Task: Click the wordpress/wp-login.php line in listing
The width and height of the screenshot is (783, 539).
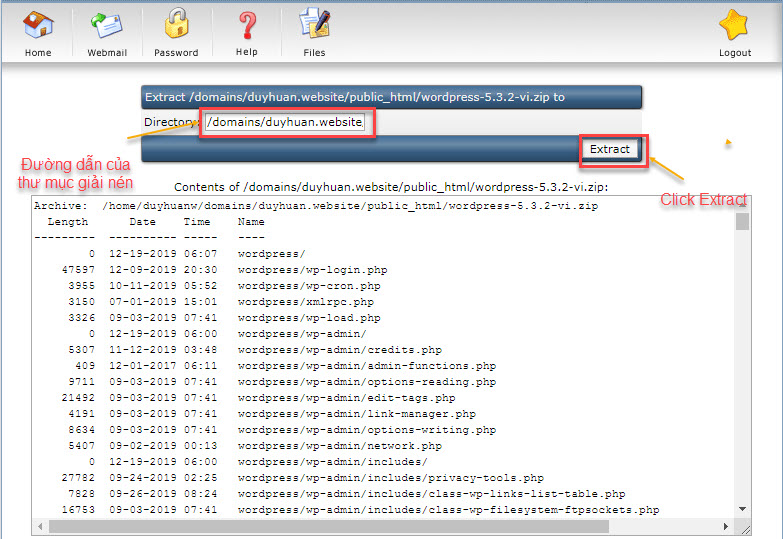Action: (312, 270)
